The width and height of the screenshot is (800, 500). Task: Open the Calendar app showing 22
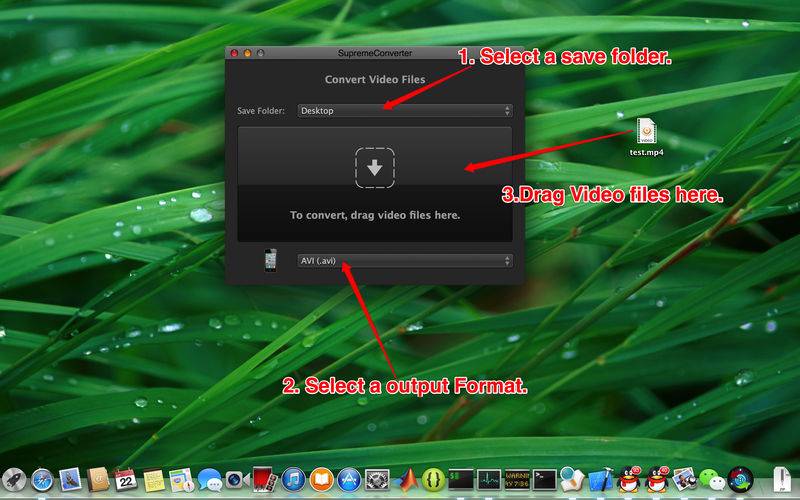click(x=125, y=479)
